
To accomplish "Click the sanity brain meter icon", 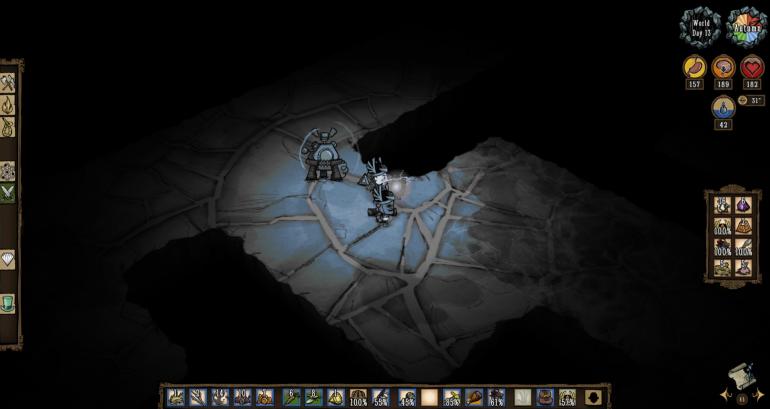I will coord(723,67).
